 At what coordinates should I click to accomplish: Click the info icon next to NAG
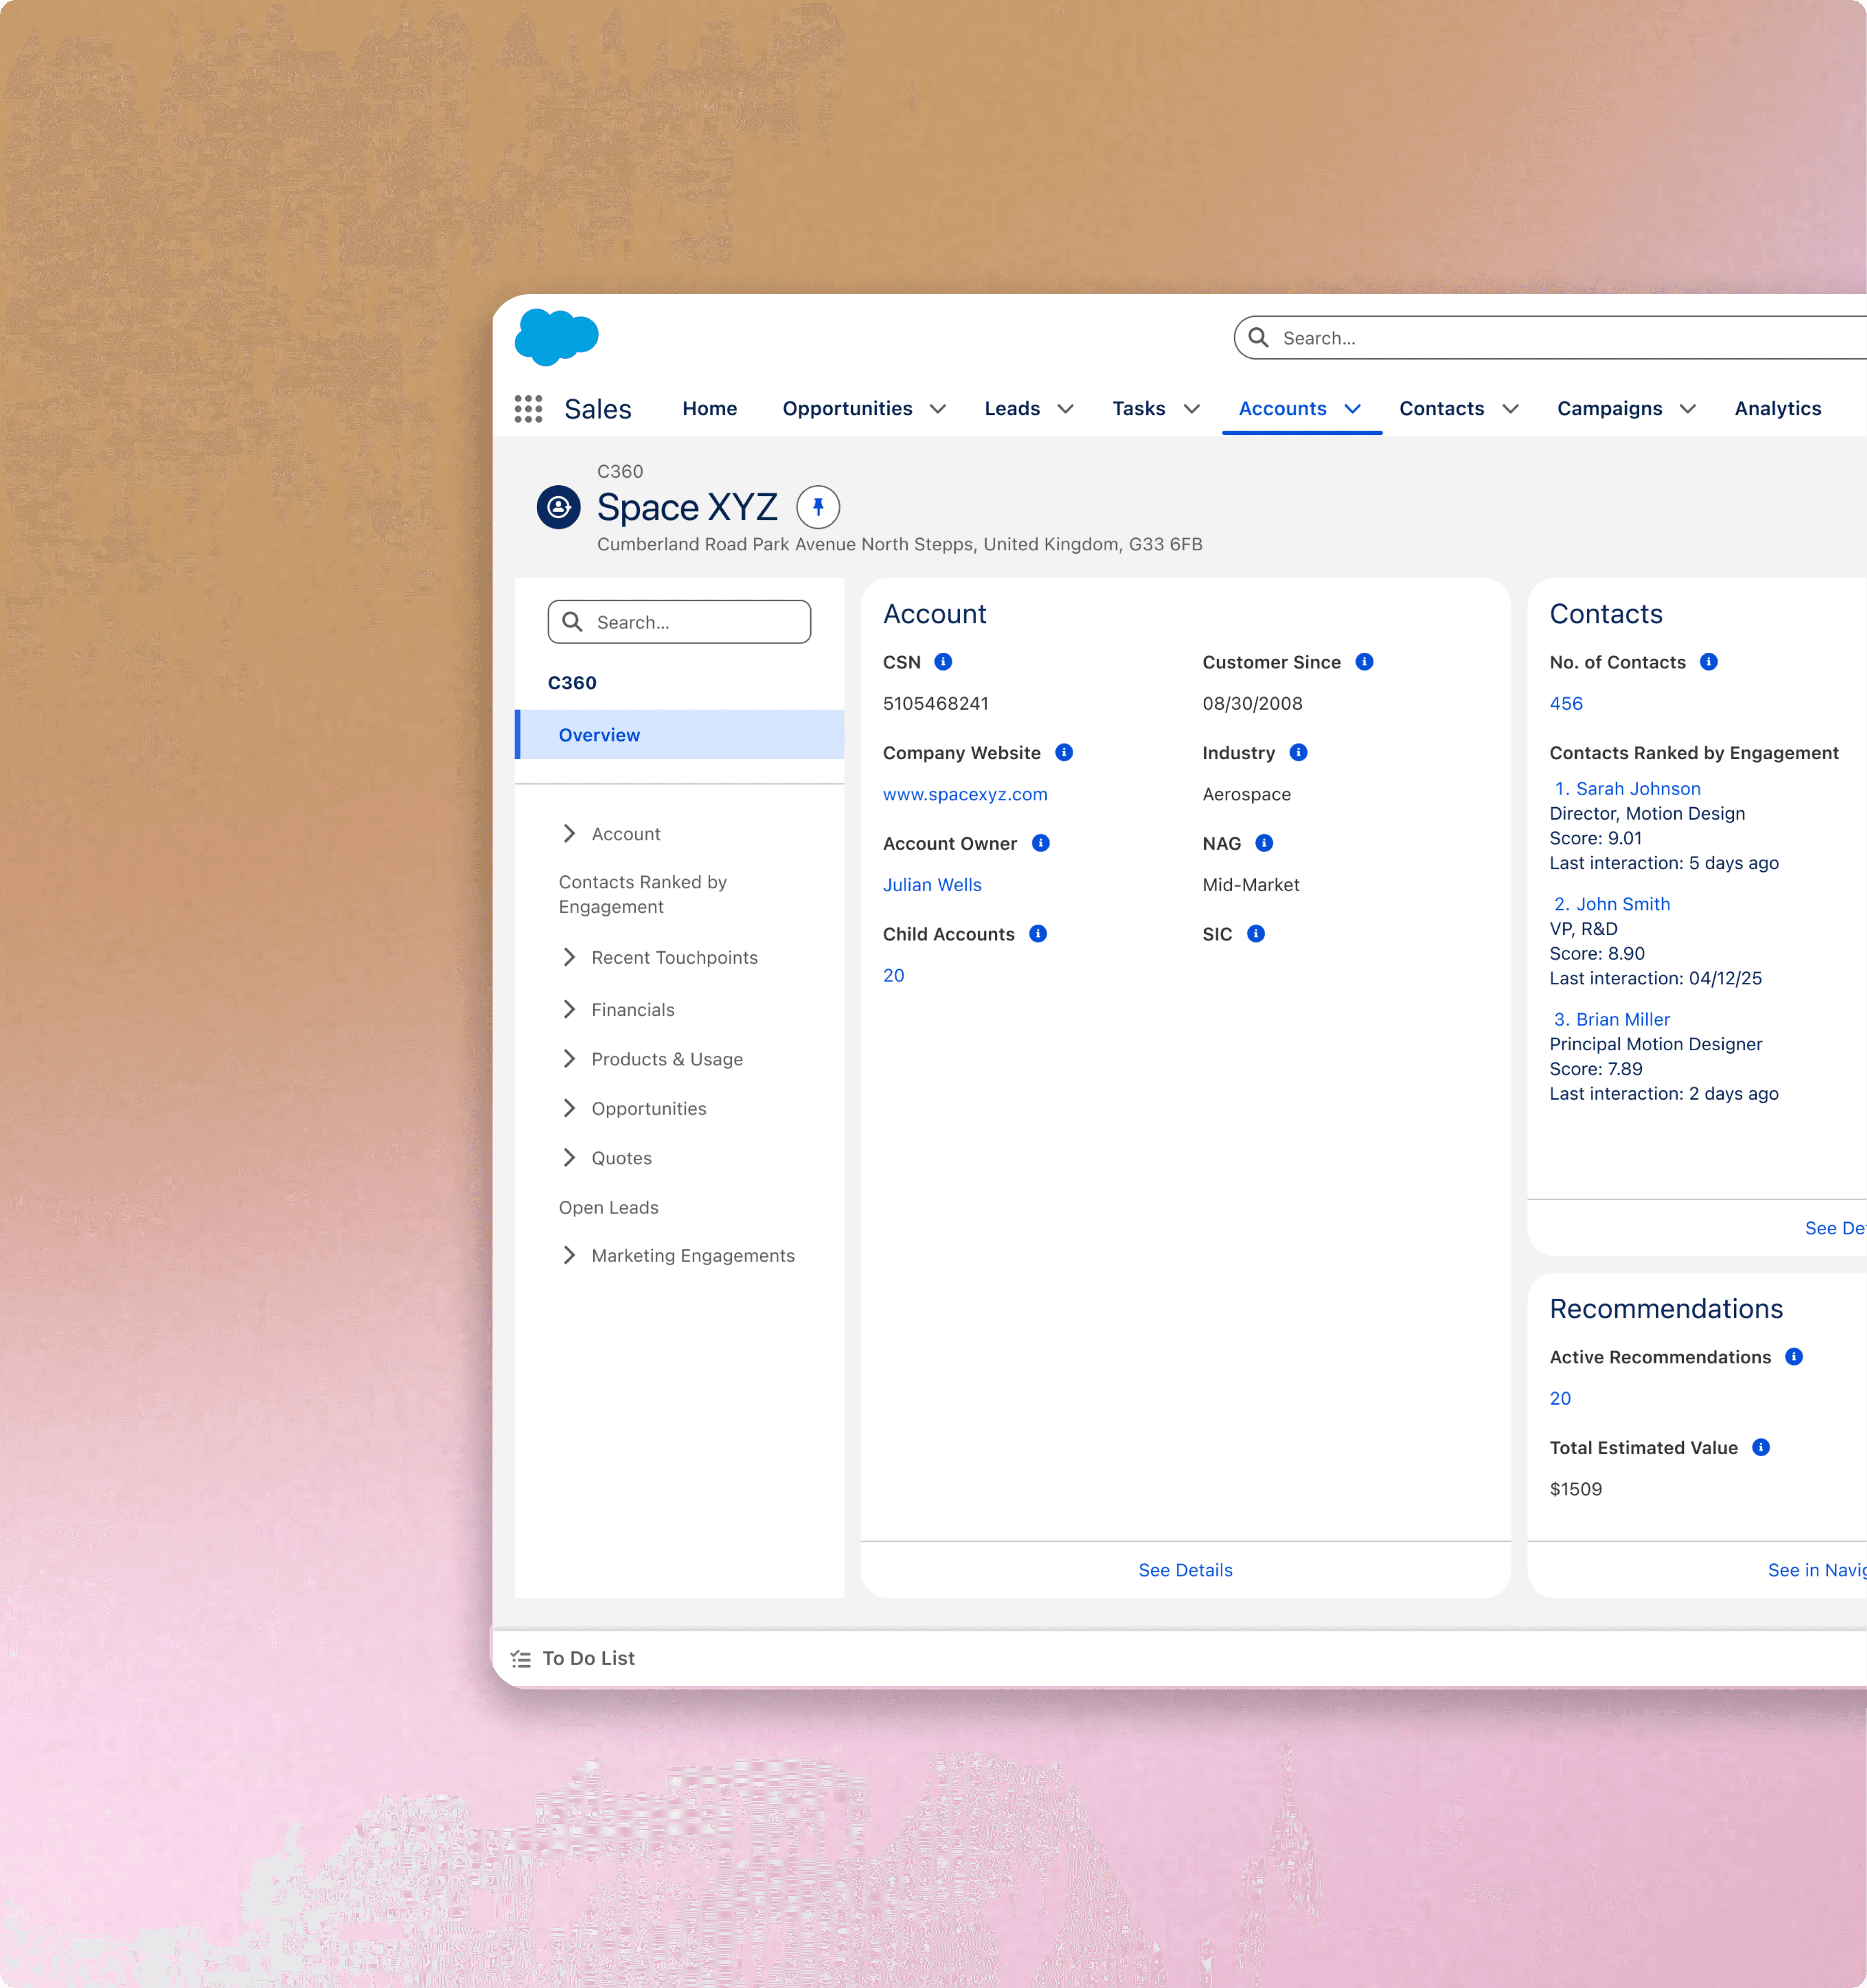(x=1264, y=843)
